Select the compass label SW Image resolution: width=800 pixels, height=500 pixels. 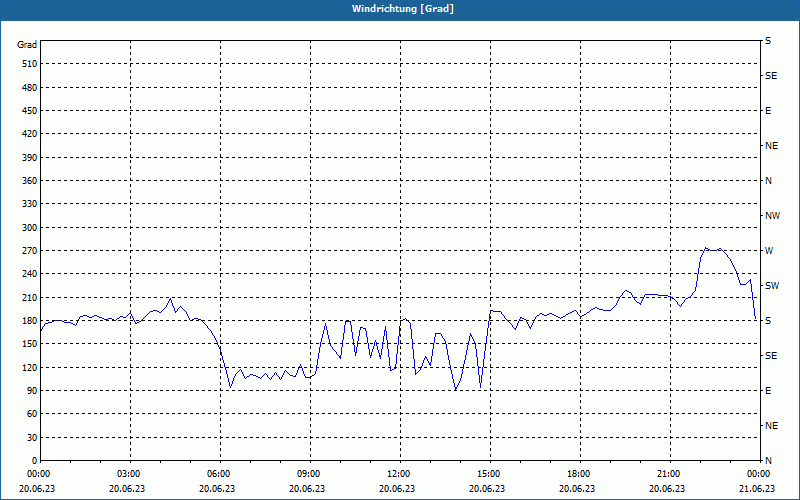click(x=772, y=286)
